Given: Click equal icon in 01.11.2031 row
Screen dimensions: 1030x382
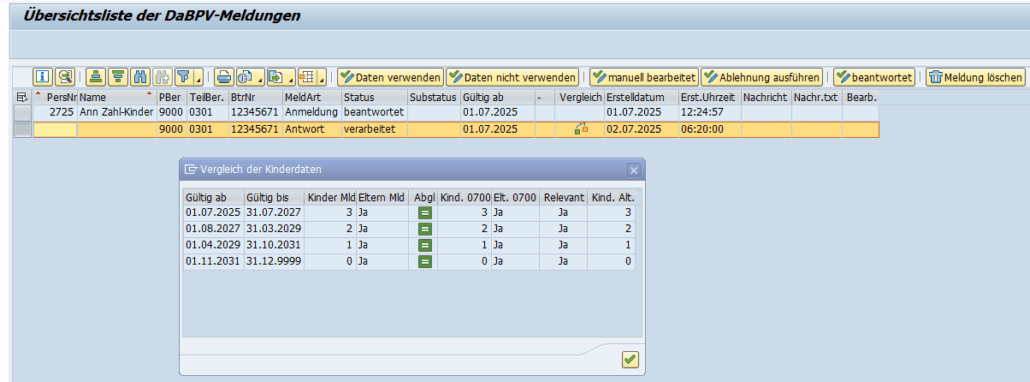Looking at the screenshot, I should 424,262.
